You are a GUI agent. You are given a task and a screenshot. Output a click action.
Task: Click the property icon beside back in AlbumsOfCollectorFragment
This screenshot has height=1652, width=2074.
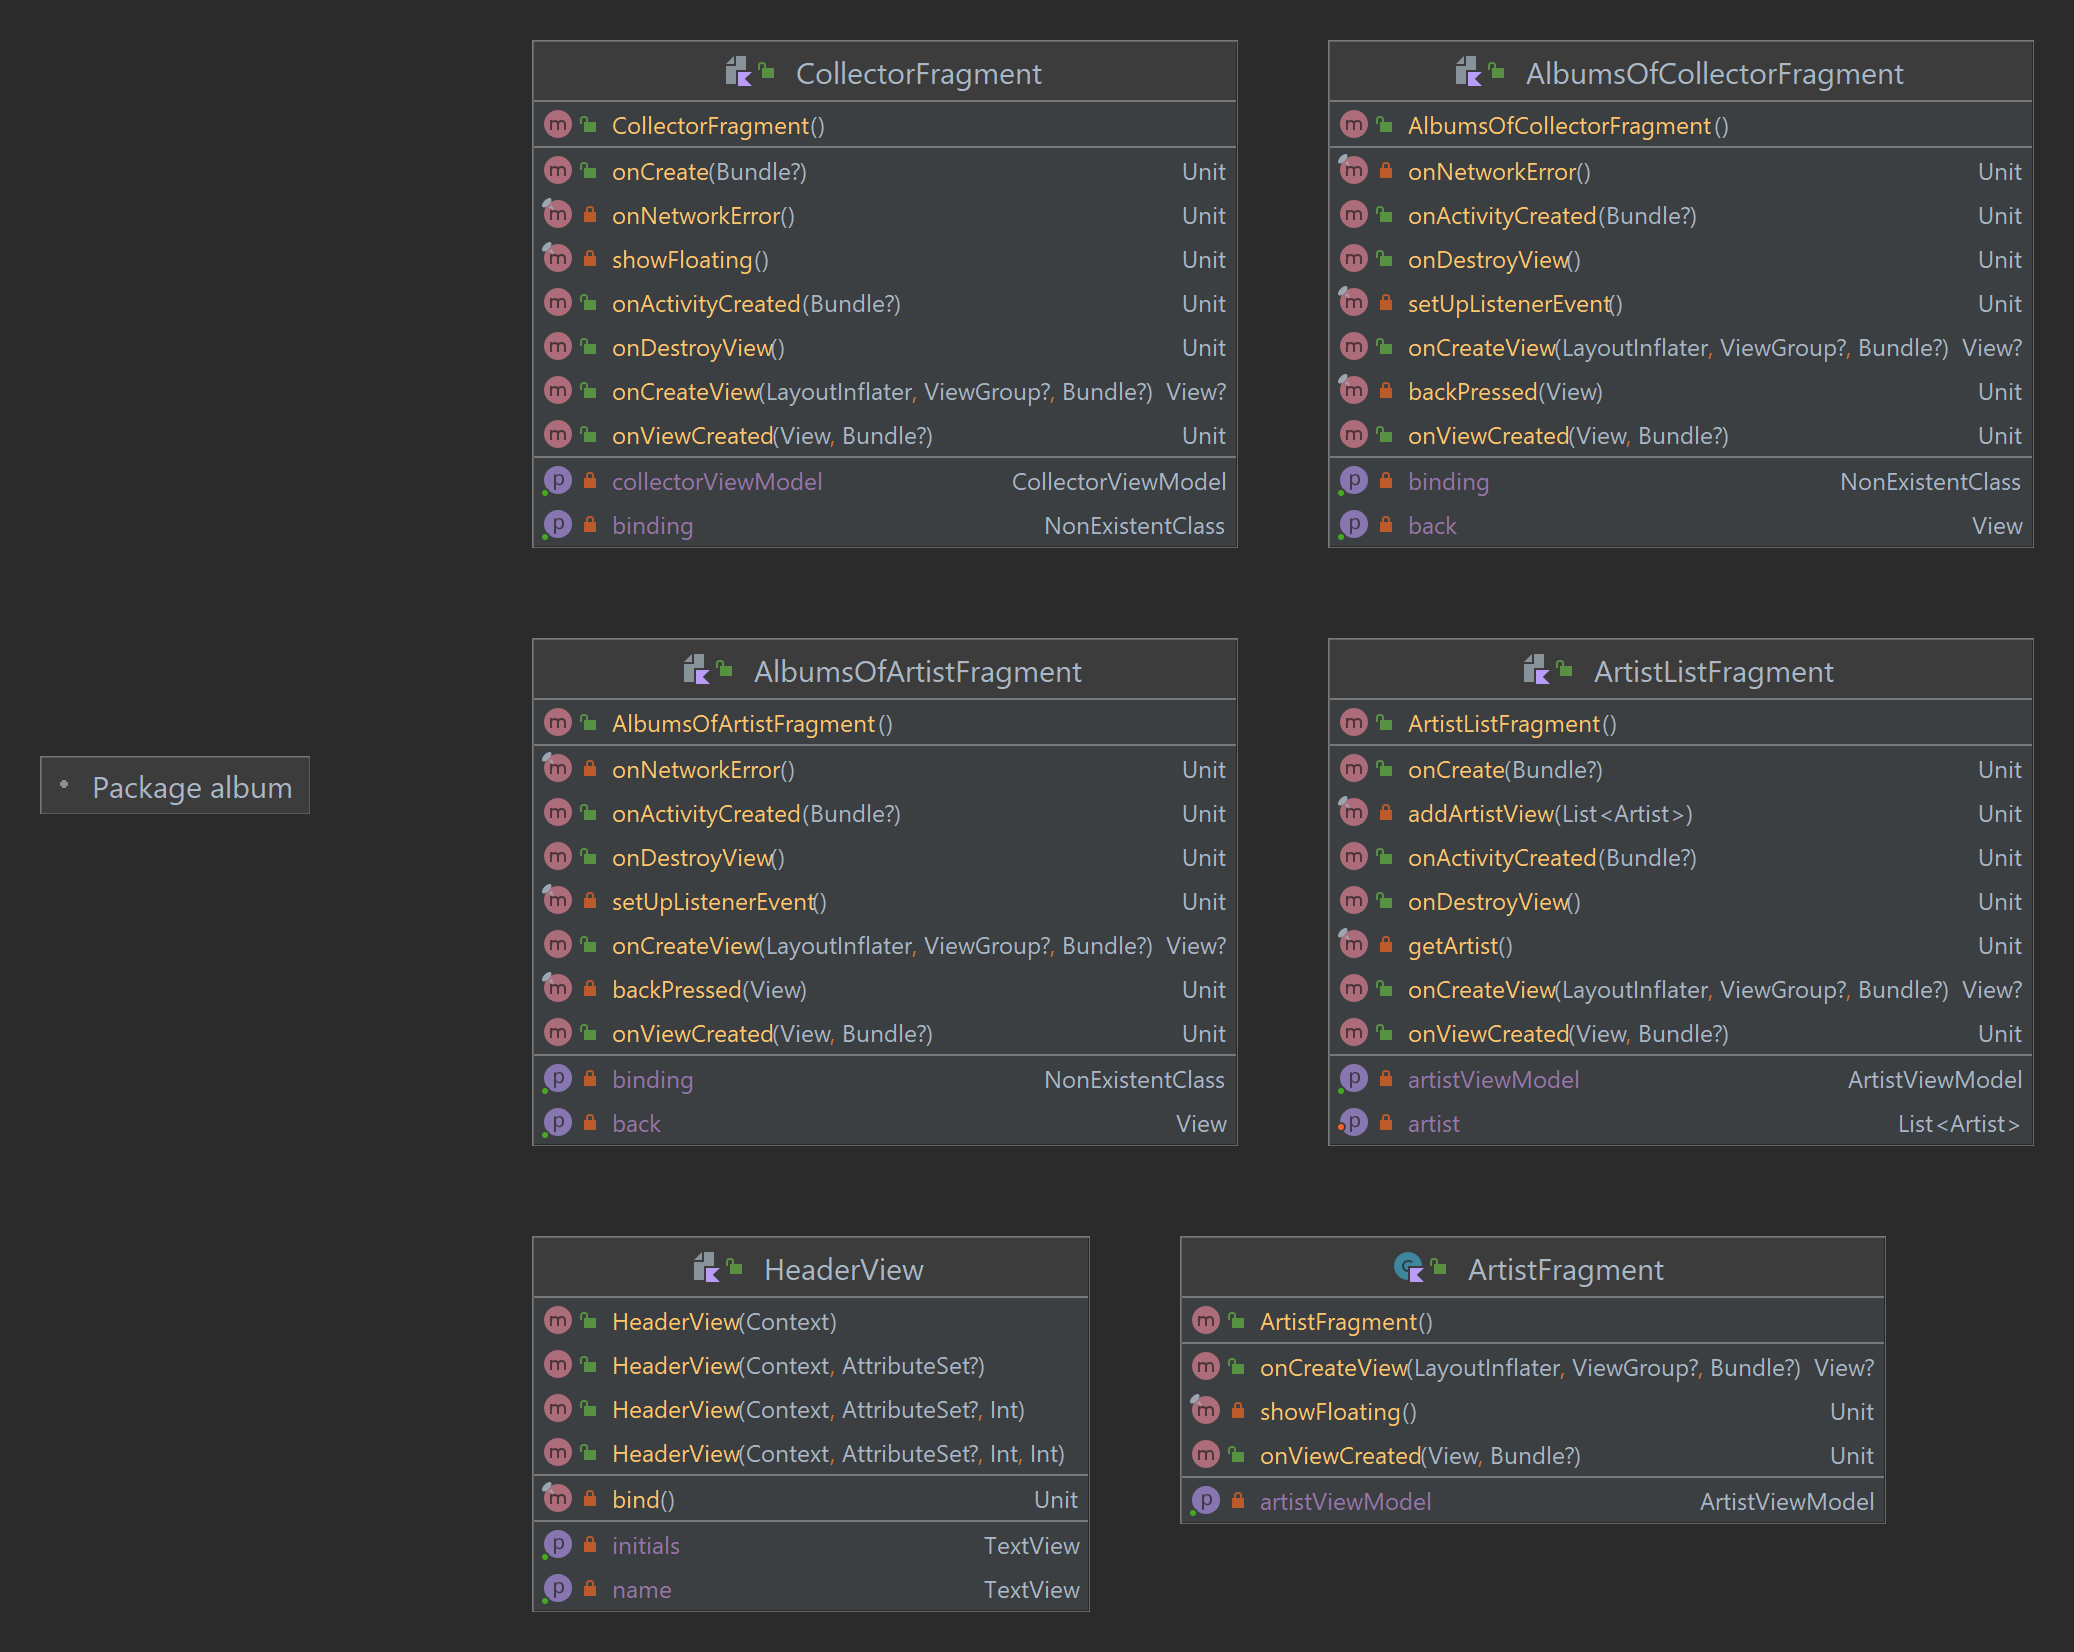1353,525
